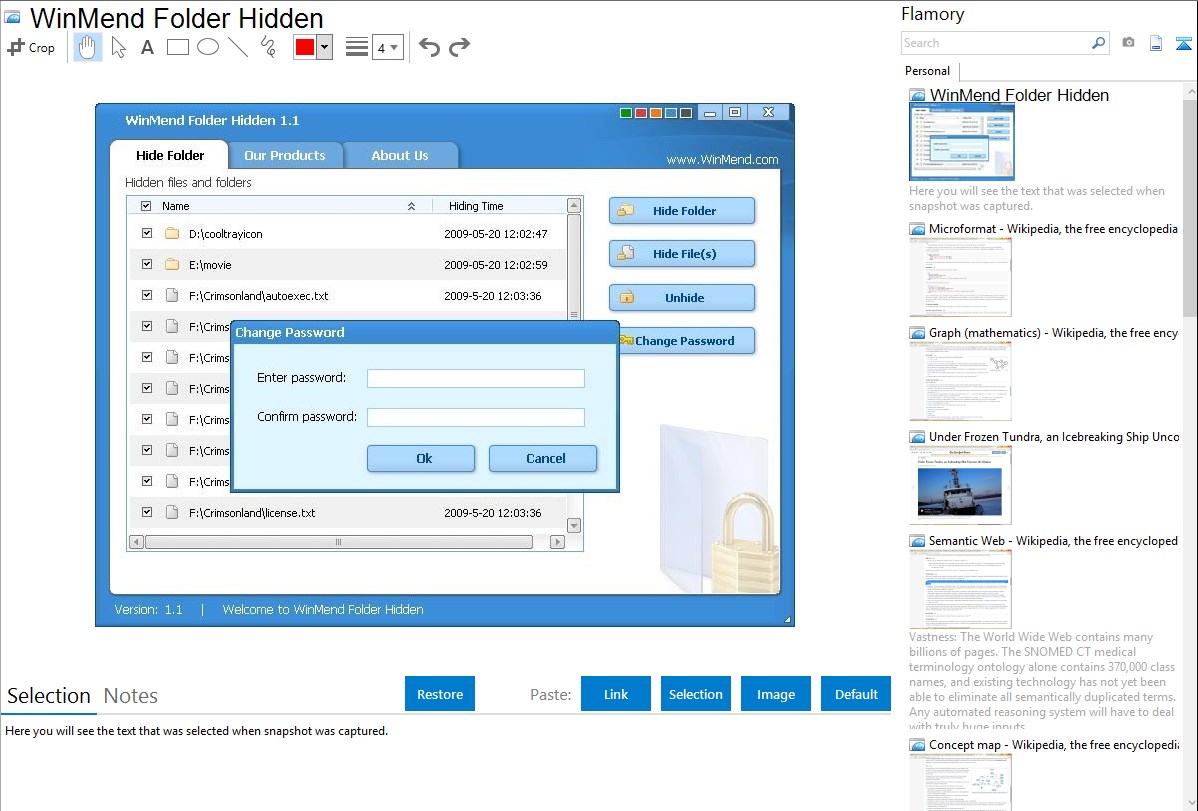Click the Hide Folder button on the right
This screenshot has height=811, width=1198.
682,211
